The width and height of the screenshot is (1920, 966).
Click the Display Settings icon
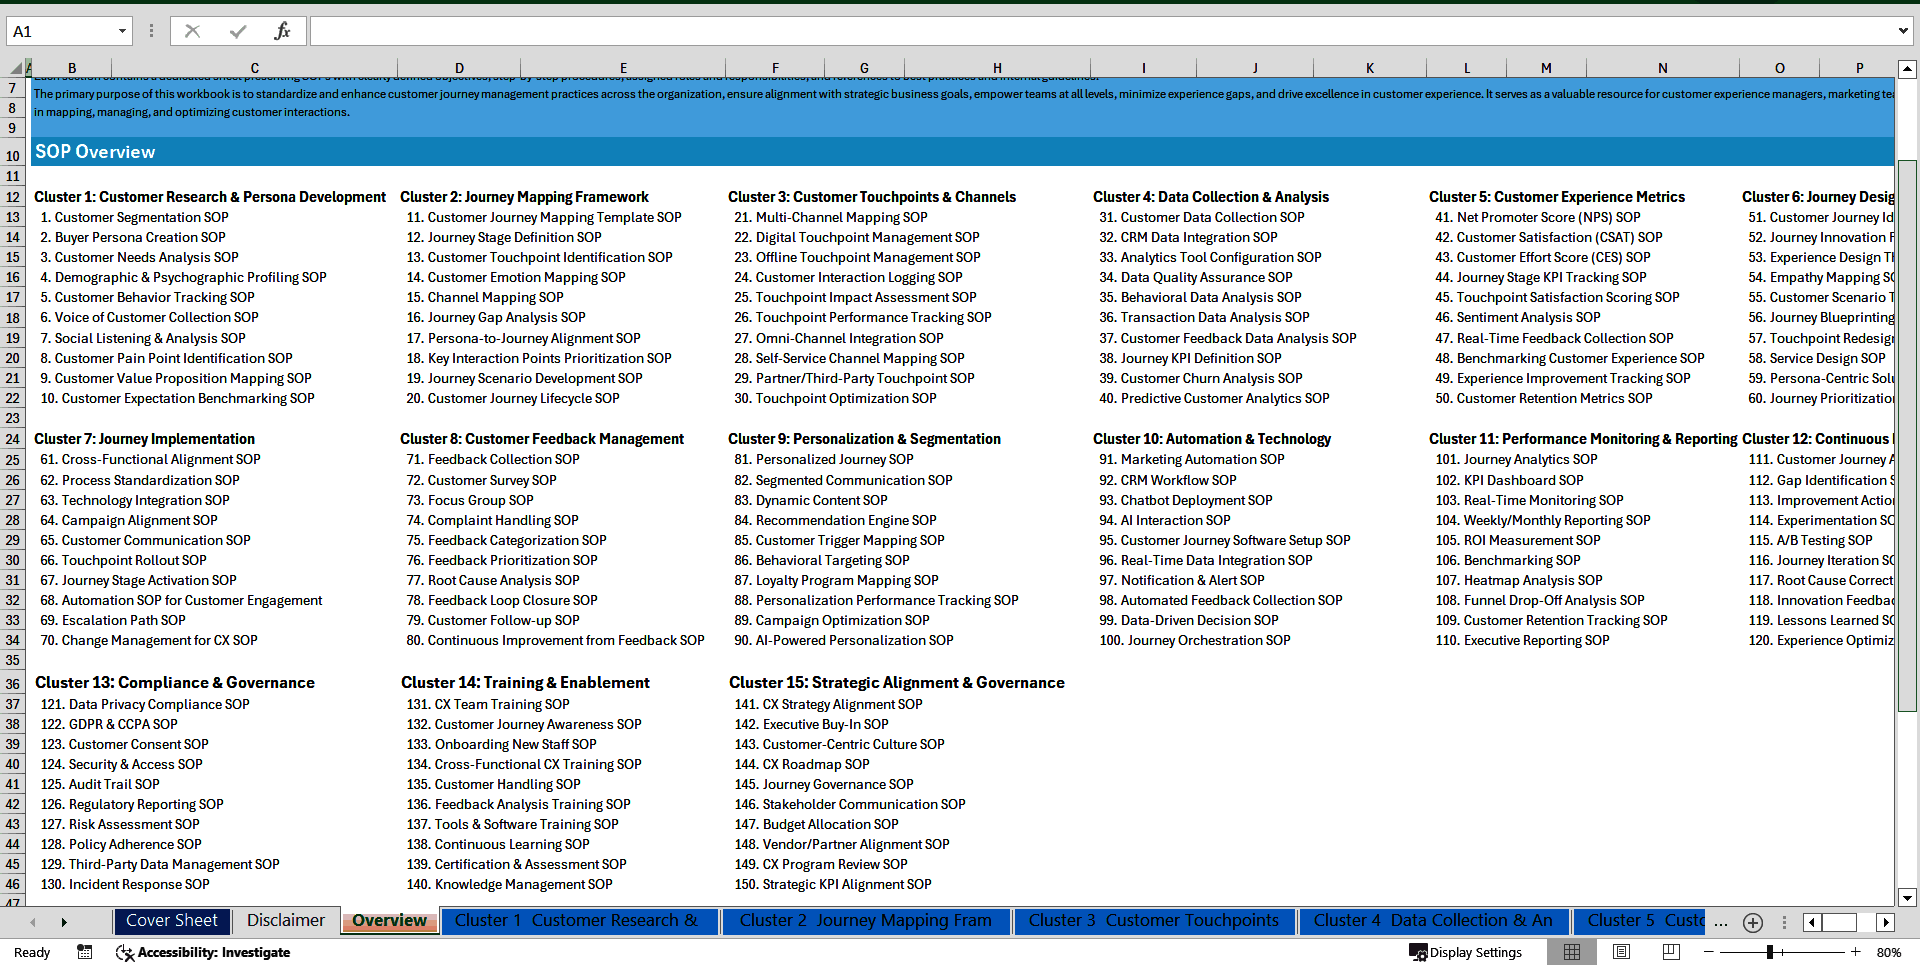(1419, 952)
